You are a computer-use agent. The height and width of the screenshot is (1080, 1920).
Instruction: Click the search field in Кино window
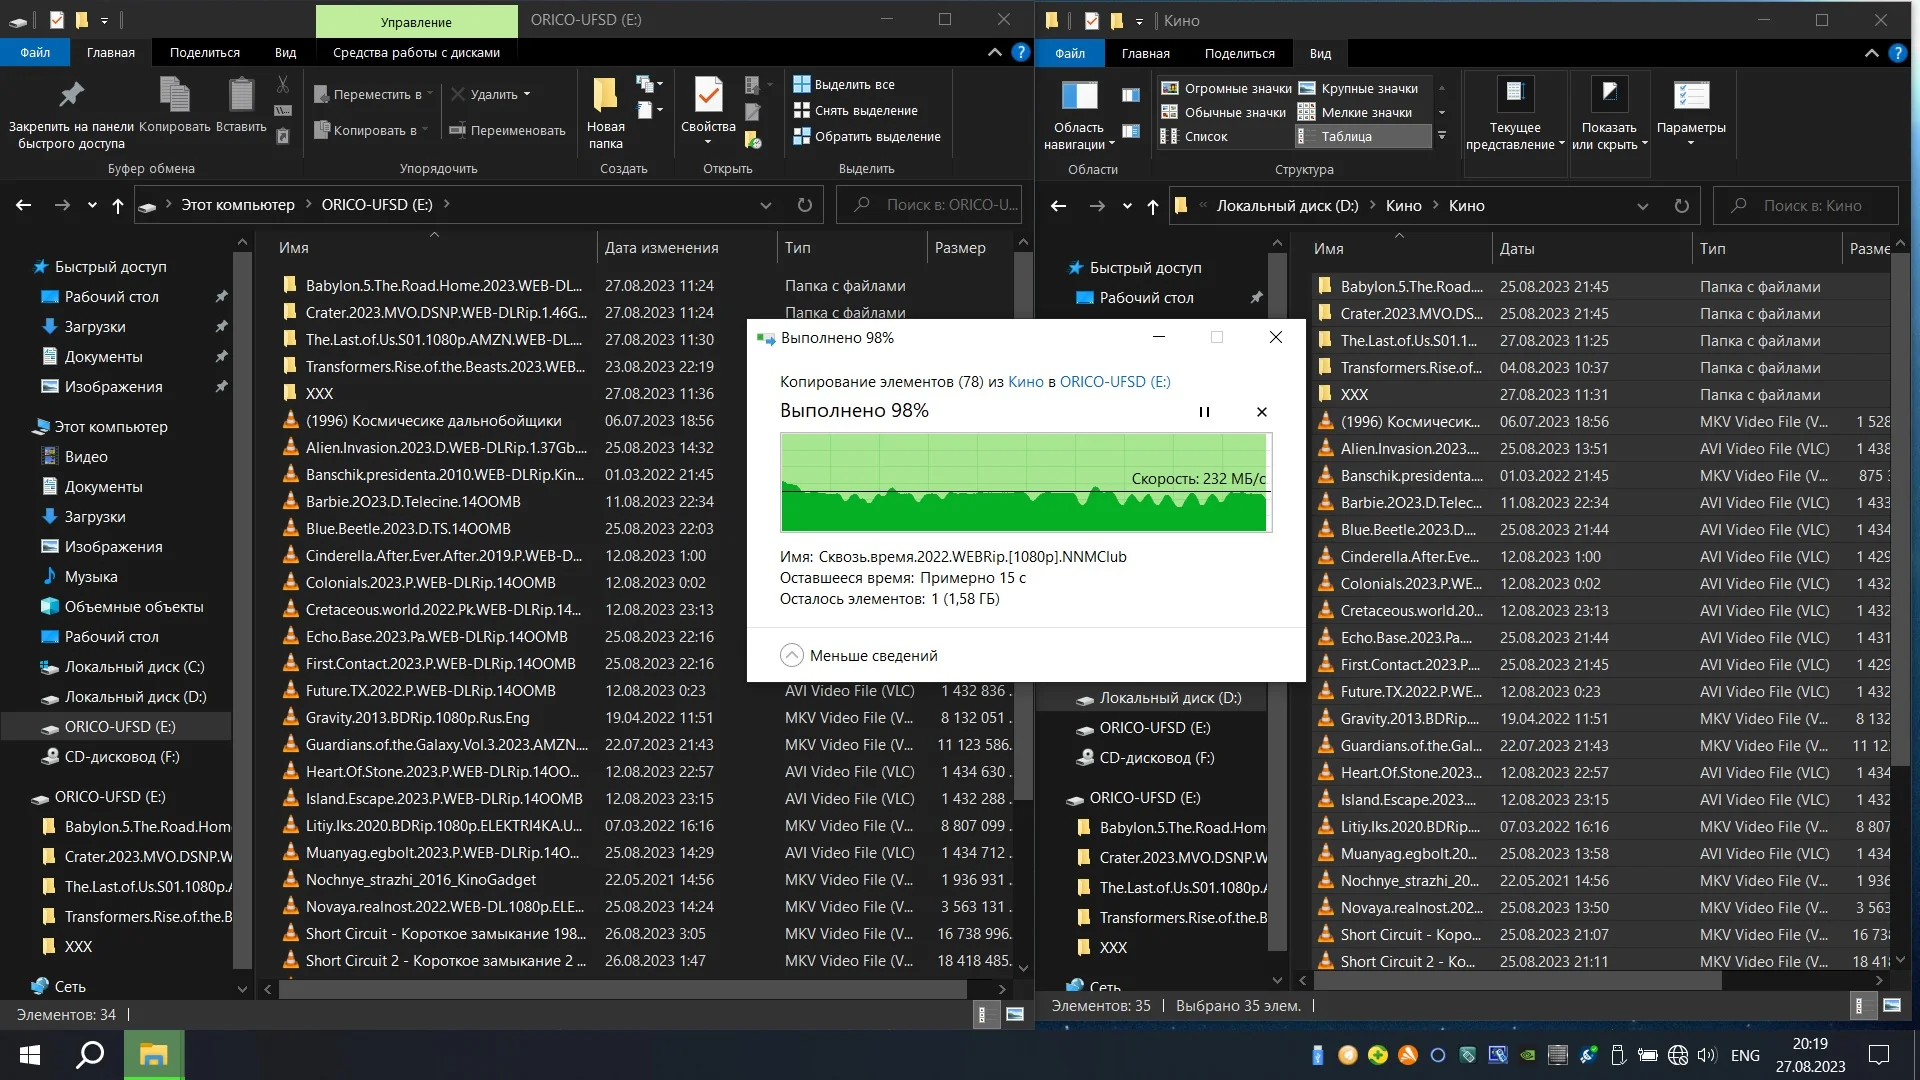tap(1812, 206)
